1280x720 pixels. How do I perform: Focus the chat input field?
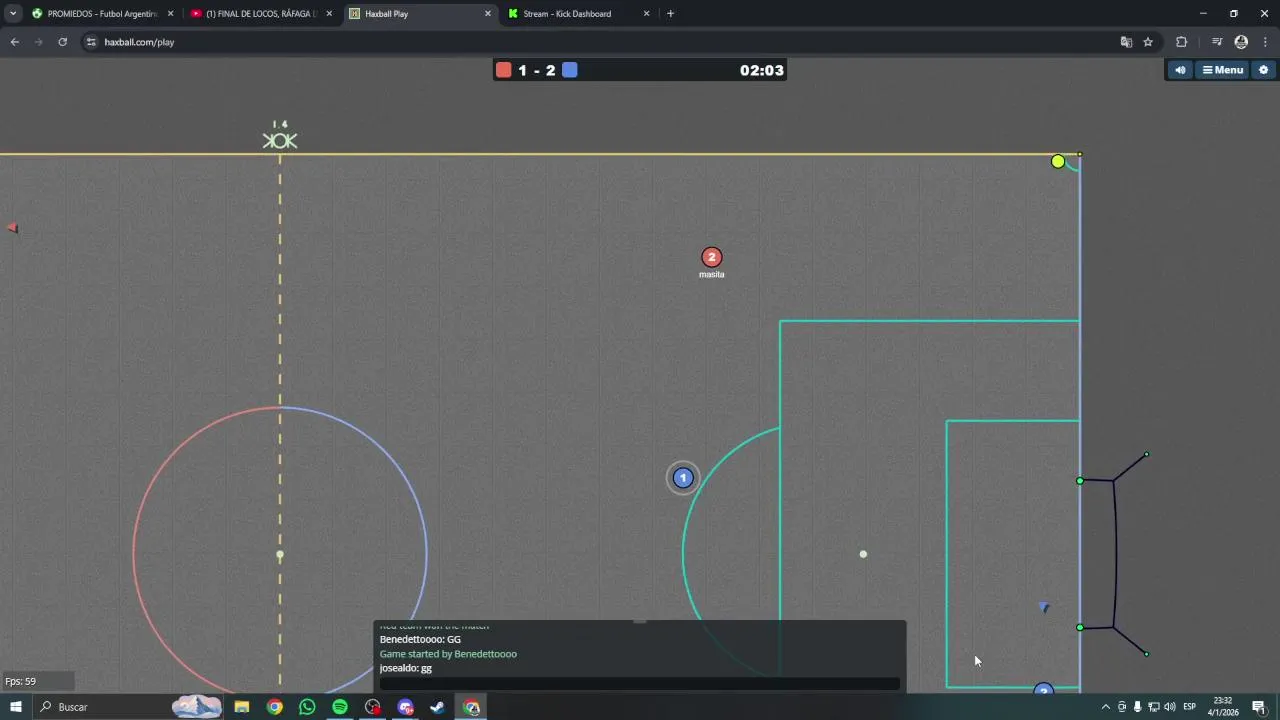coord(639,684)
